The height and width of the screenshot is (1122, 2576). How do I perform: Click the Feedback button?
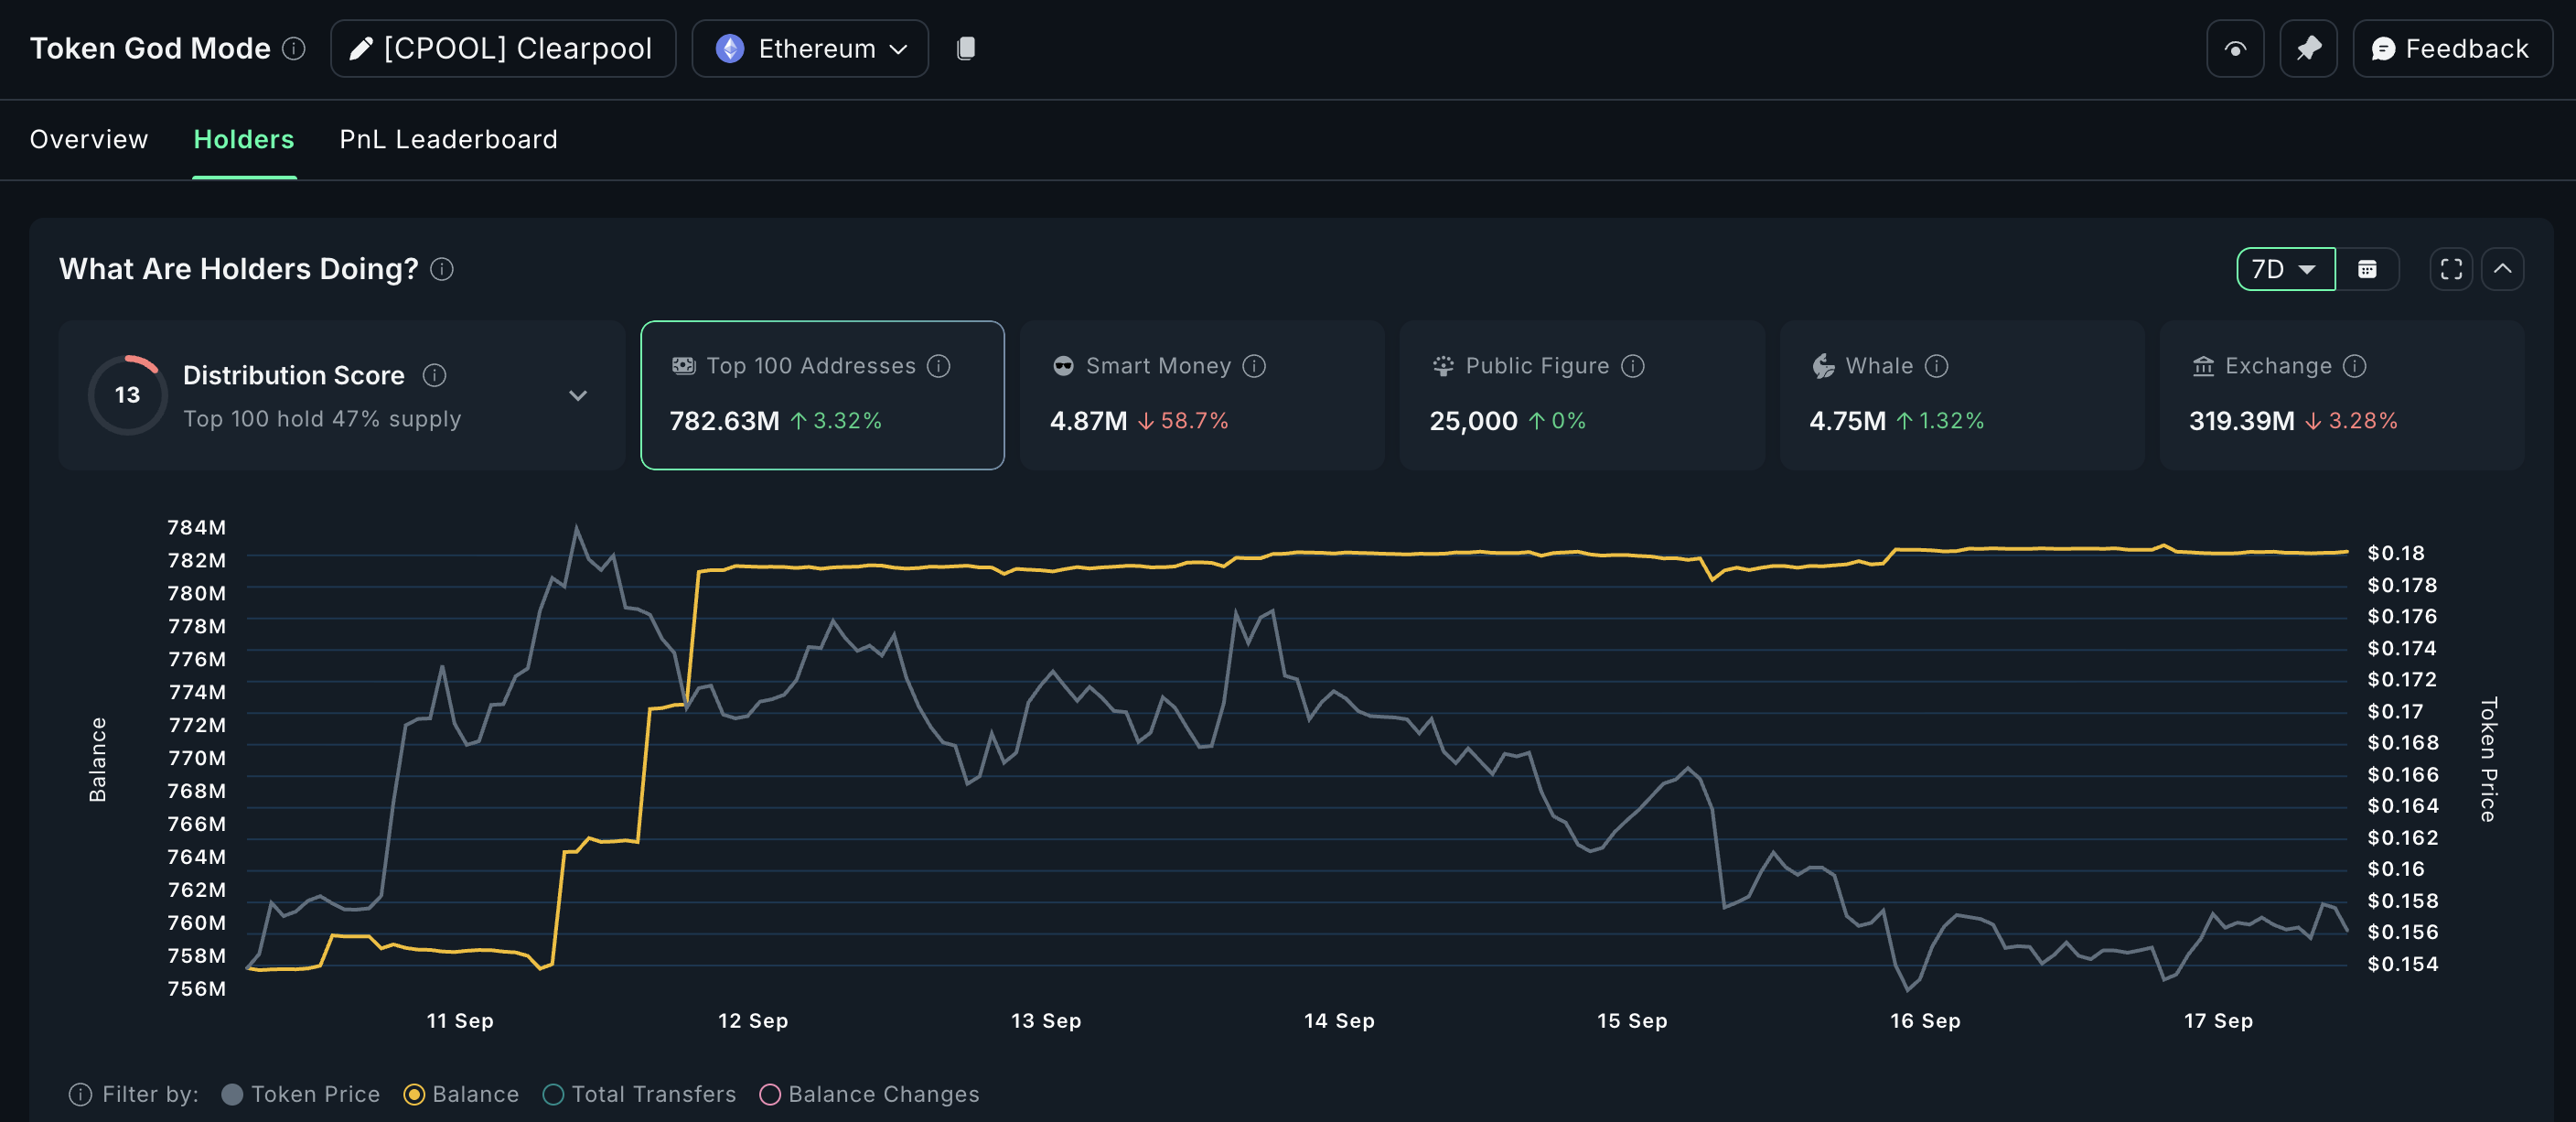tap(2450, 48)
